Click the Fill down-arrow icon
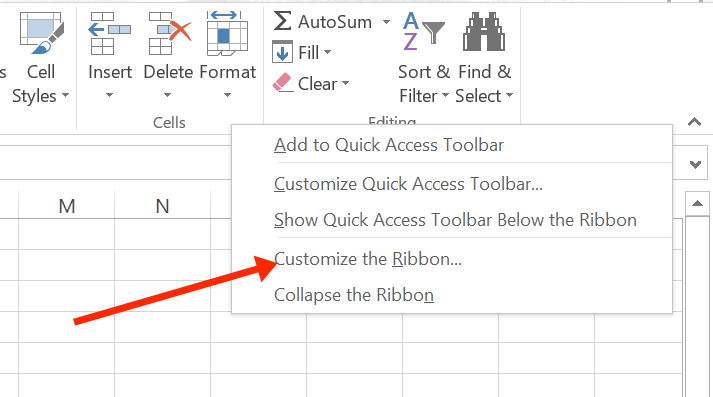The height and width of the screenshot is (397, 713). click(282, 52)
